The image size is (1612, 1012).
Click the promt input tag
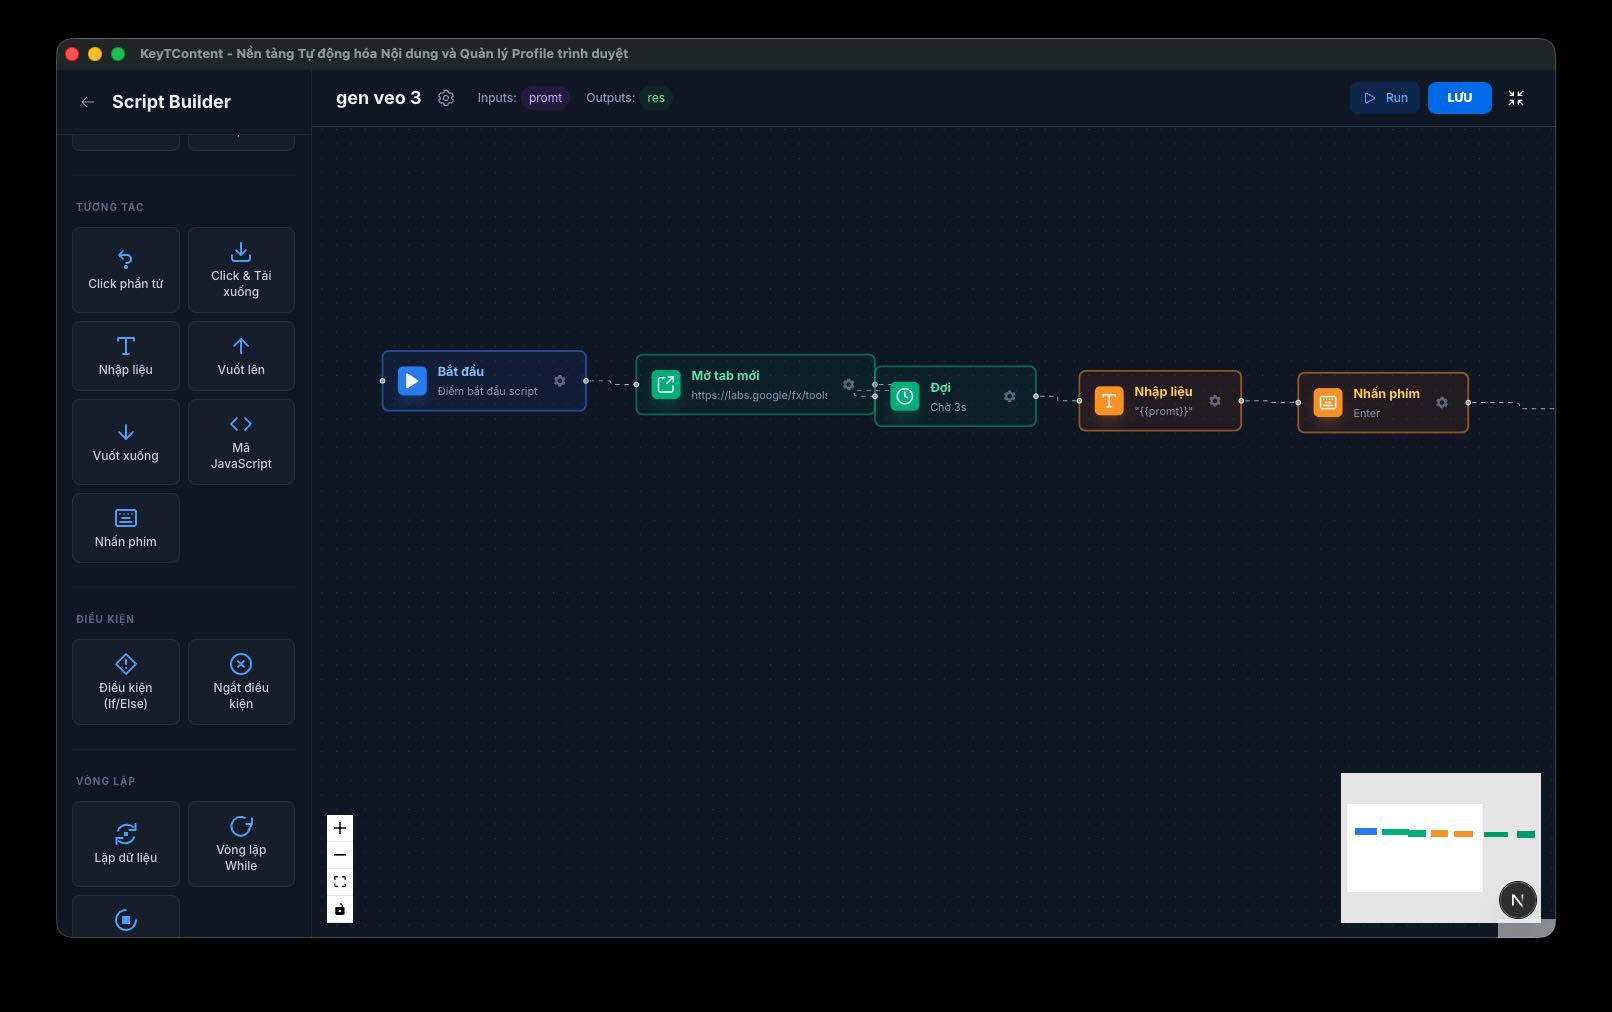[x=545, y=98]
